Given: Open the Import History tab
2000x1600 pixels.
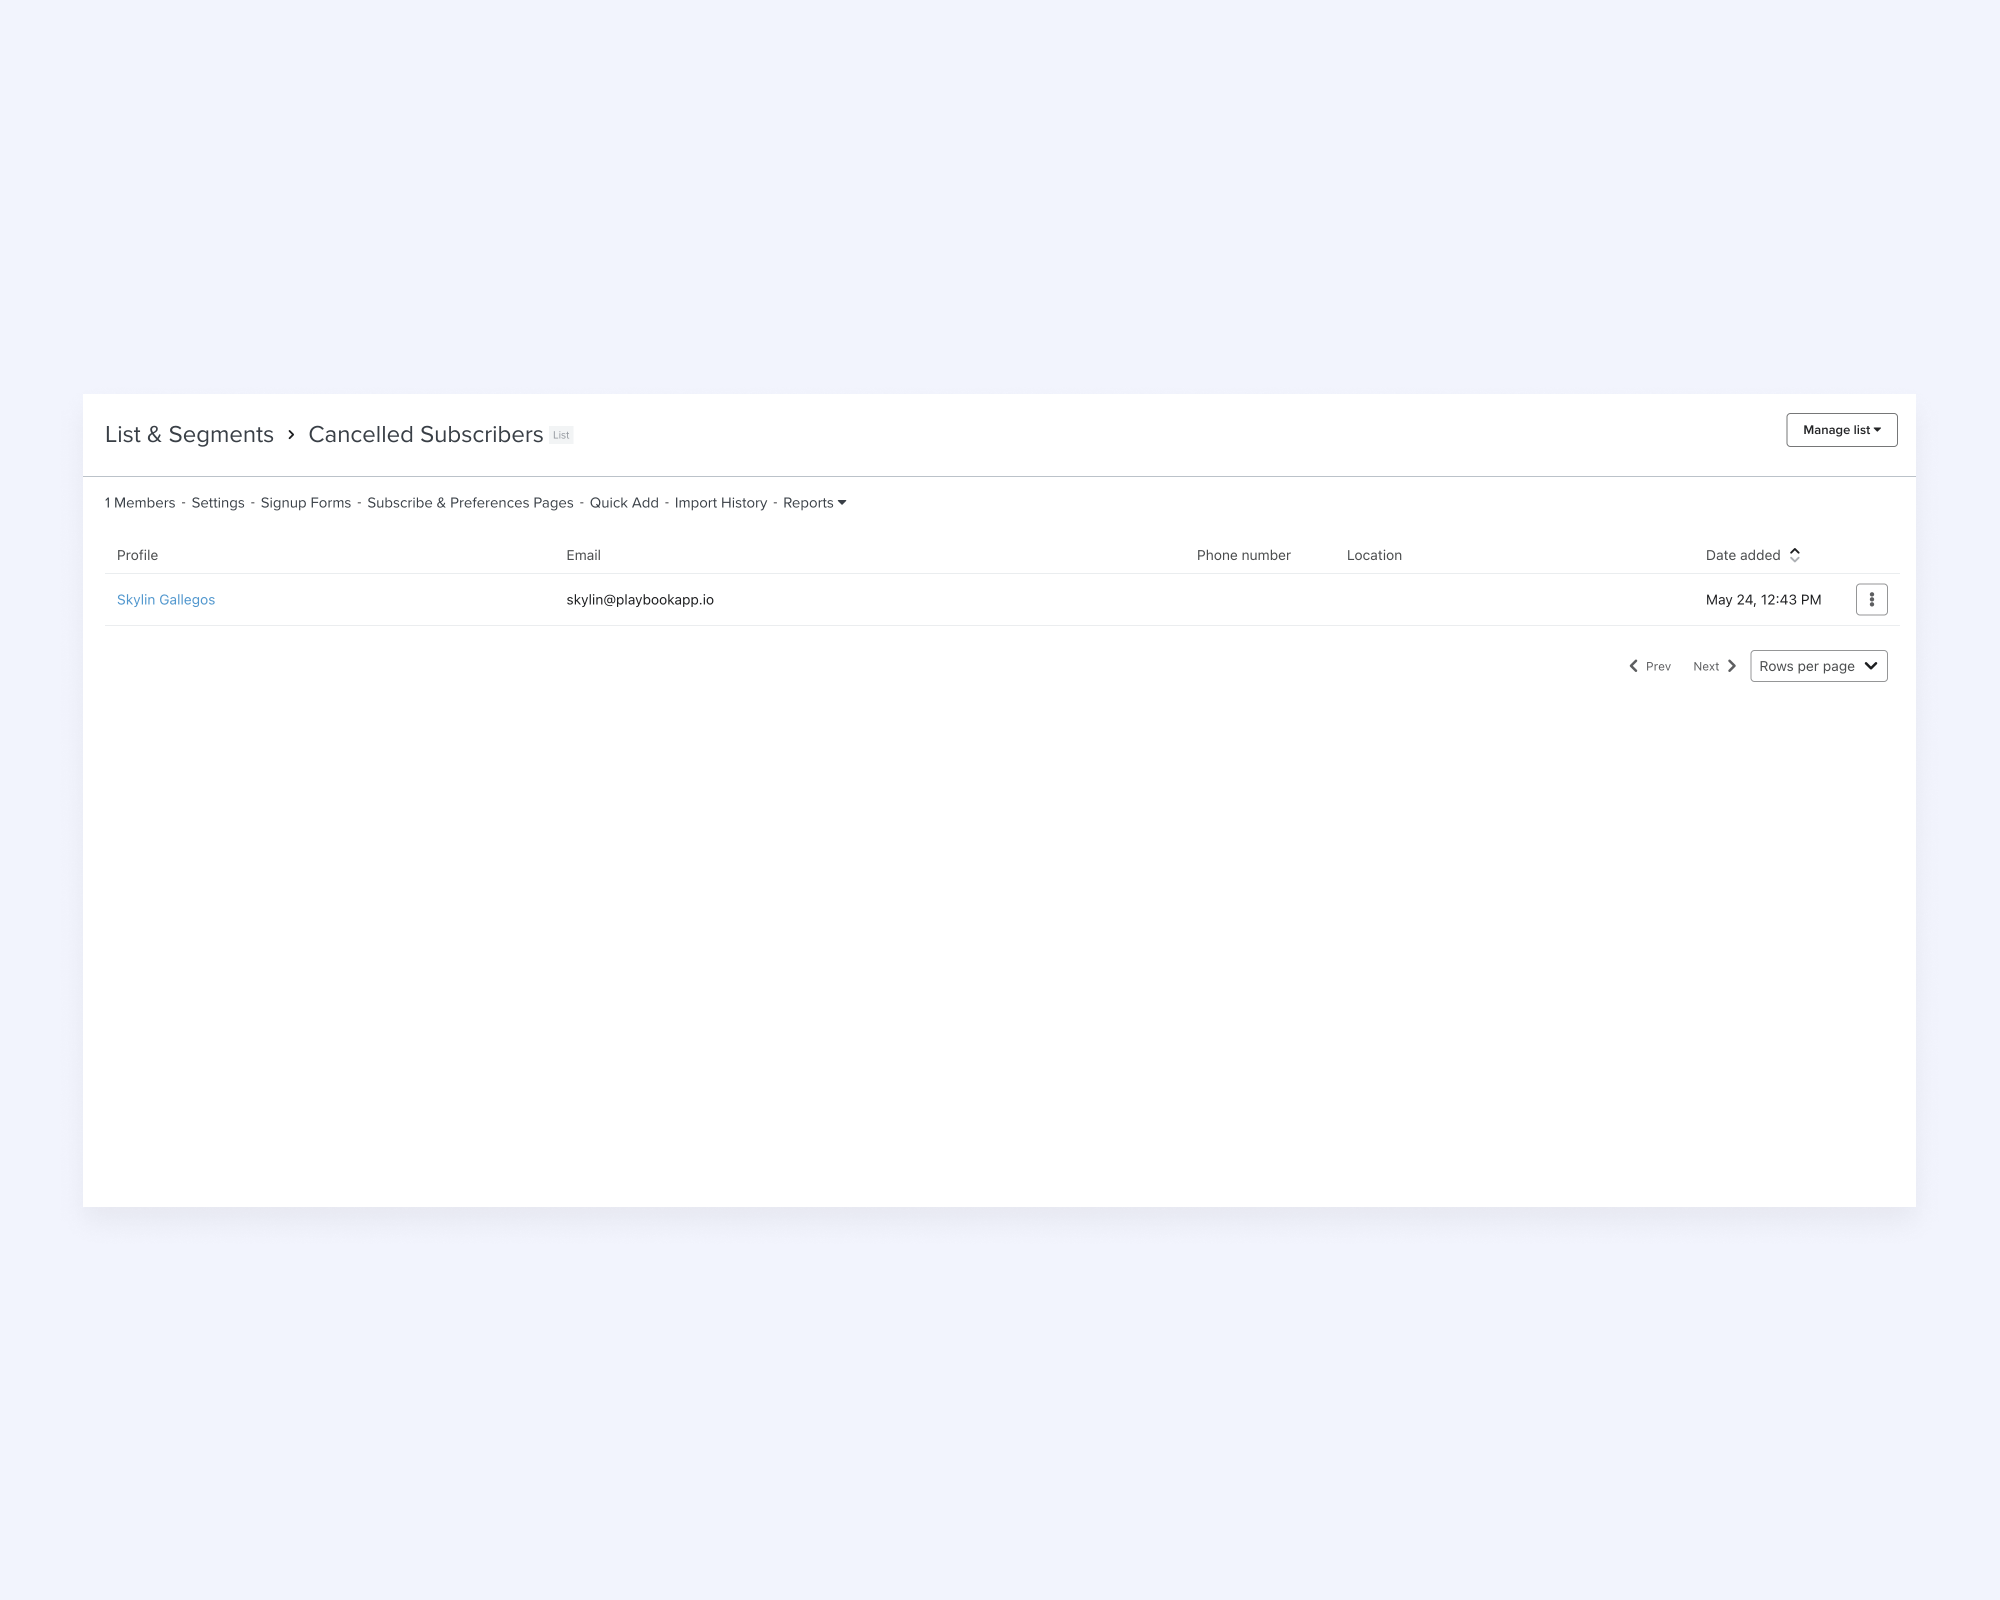Looking at the screenshot, I should [x=721, y=503].
